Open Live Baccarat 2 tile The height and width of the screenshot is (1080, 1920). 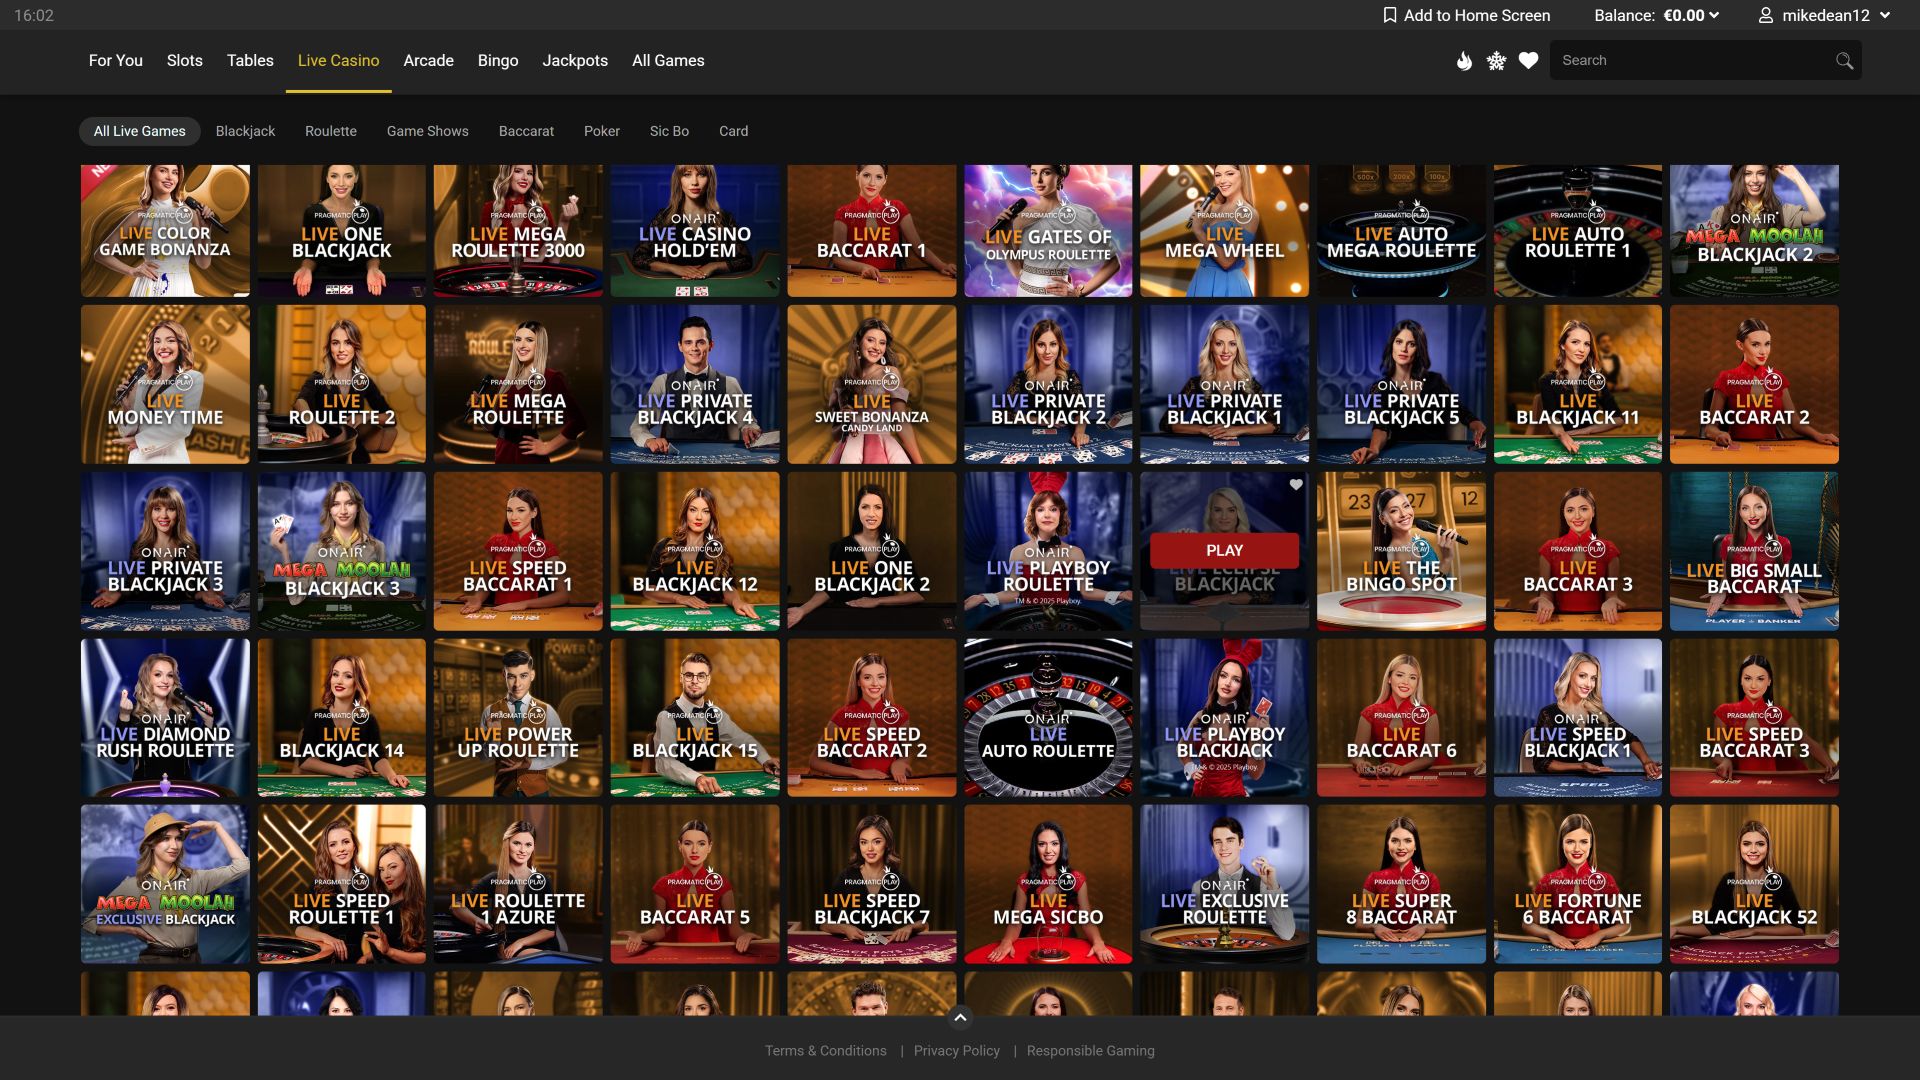1754,384
